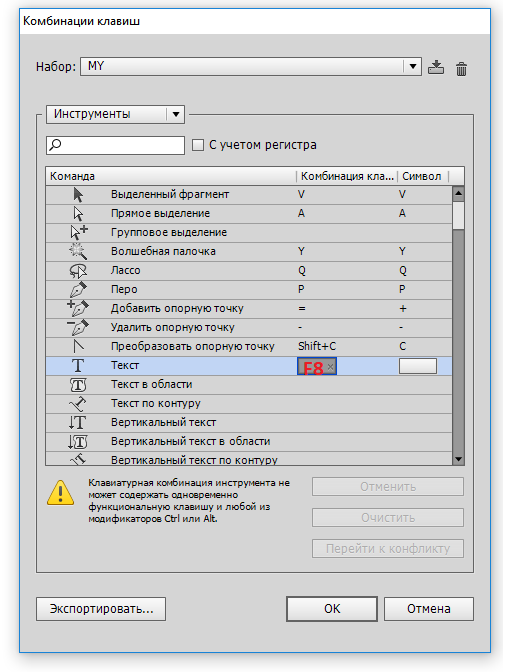Click the 'Команда' column header
The height and width of the screenshot is (672, 513).
[x=171, y=176]
